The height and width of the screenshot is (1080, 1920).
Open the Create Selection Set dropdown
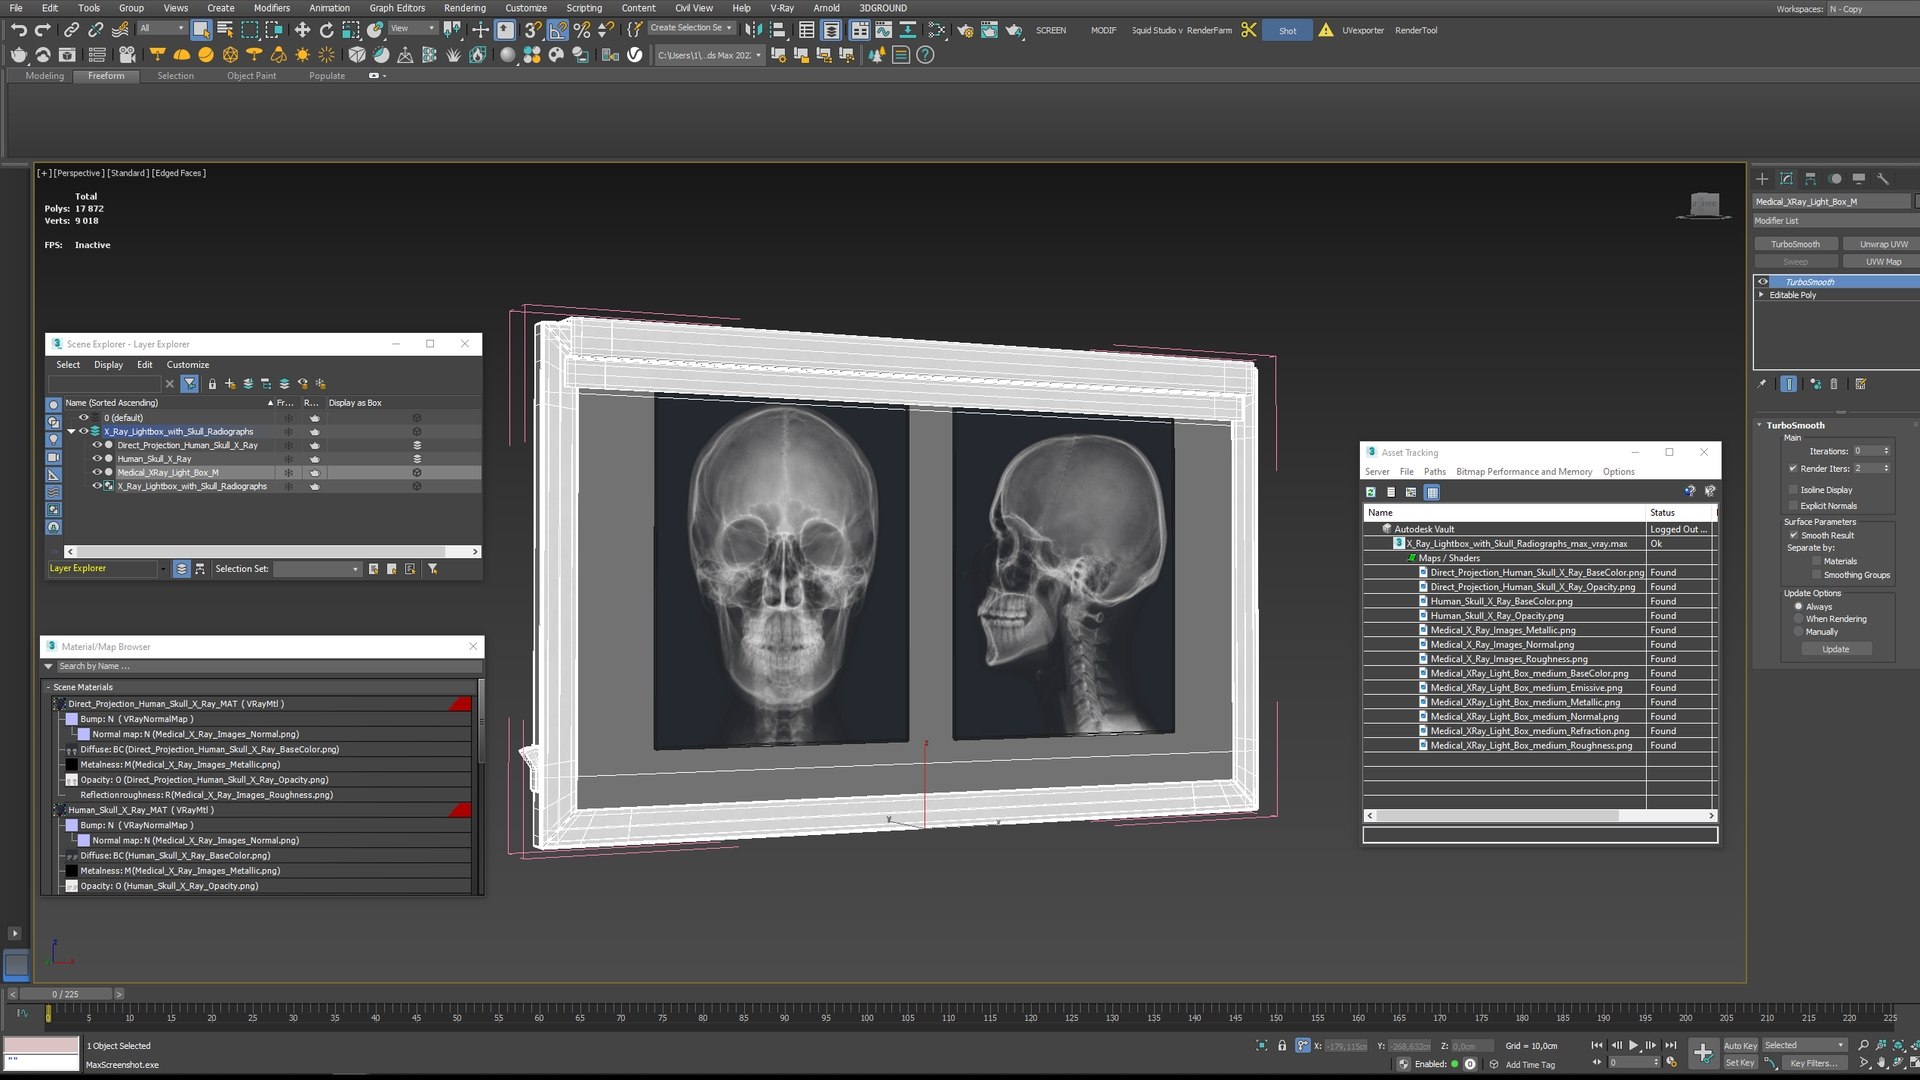(691, 28)
